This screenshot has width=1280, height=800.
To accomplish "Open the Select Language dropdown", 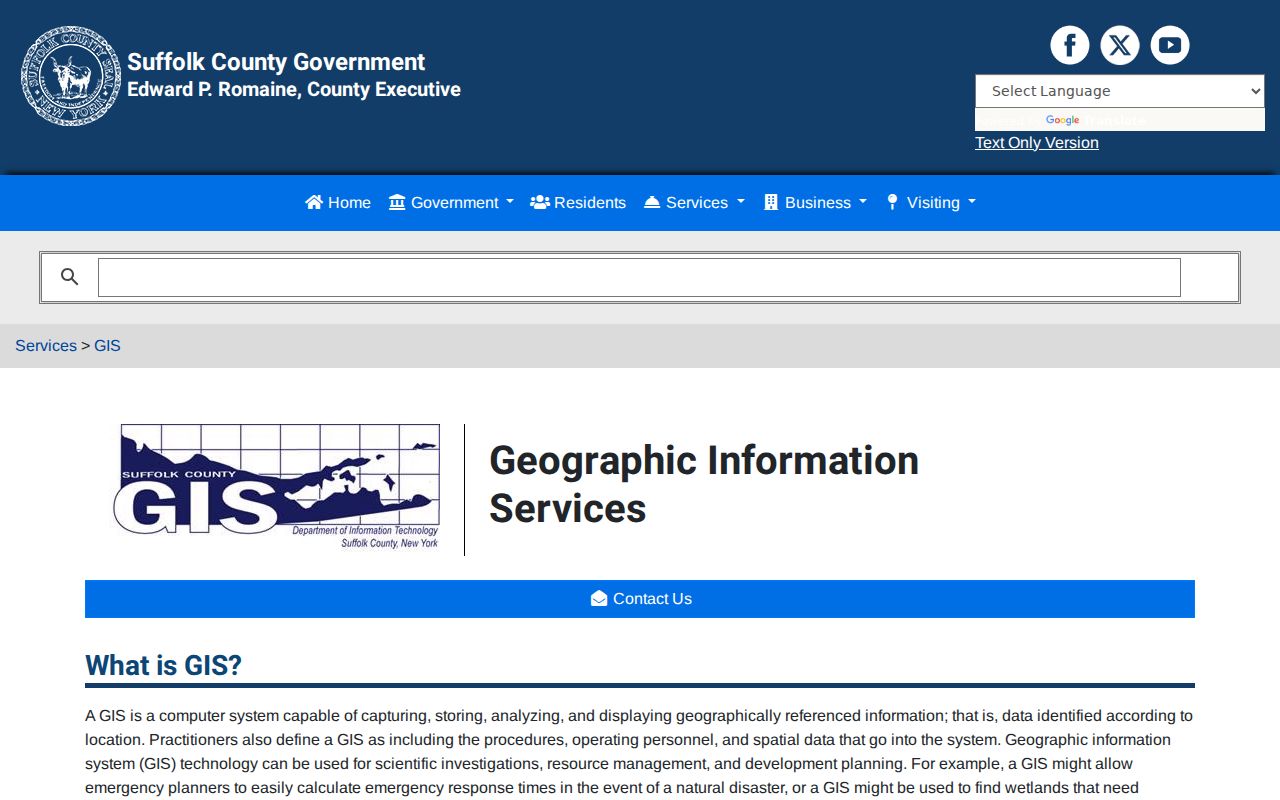I will (x=1119, y=91).
